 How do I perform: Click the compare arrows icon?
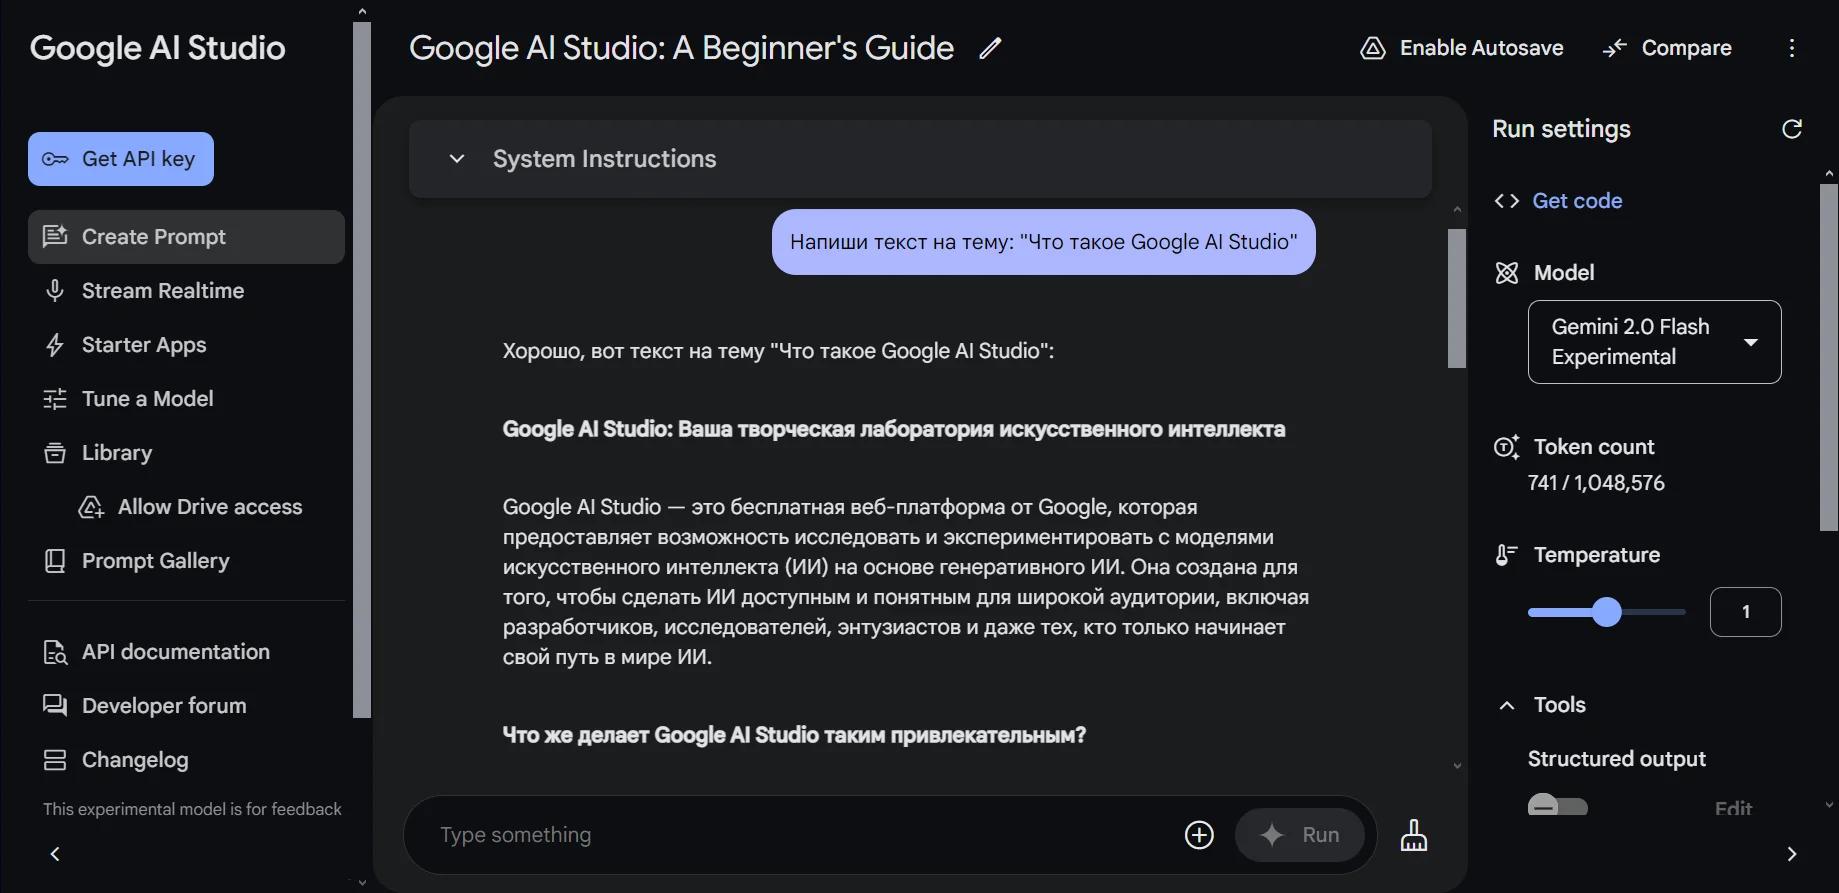coord(1615,48)
